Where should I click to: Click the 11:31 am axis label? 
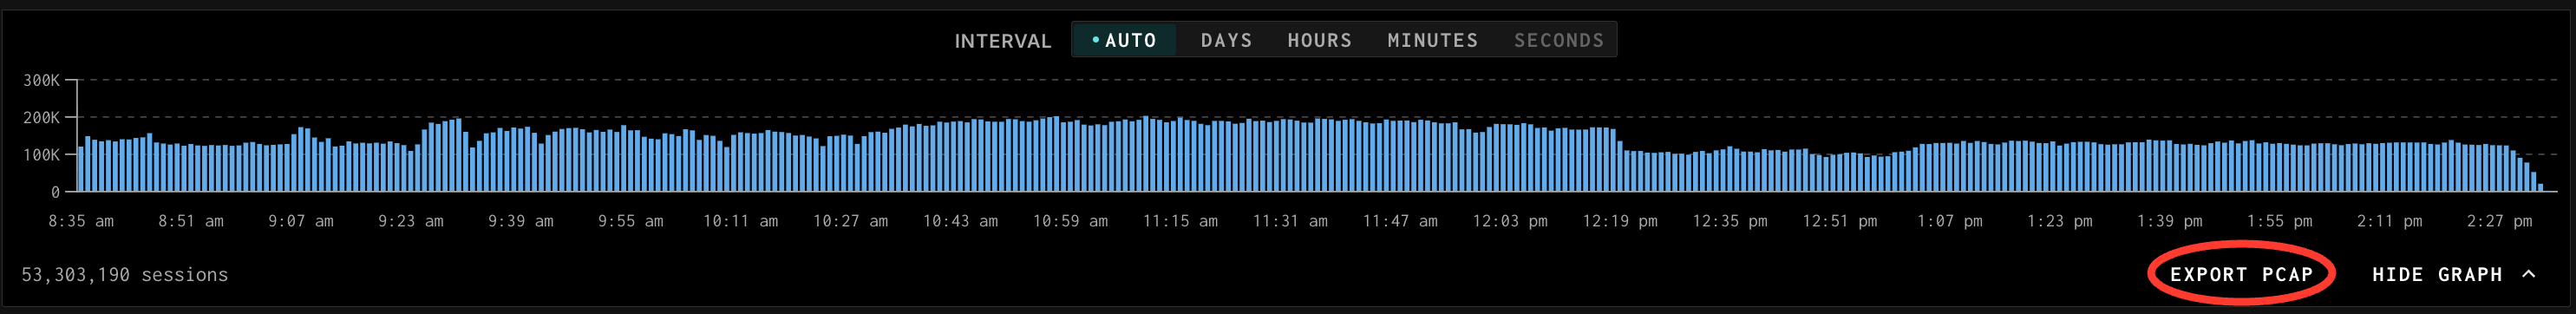point(1290,221)
